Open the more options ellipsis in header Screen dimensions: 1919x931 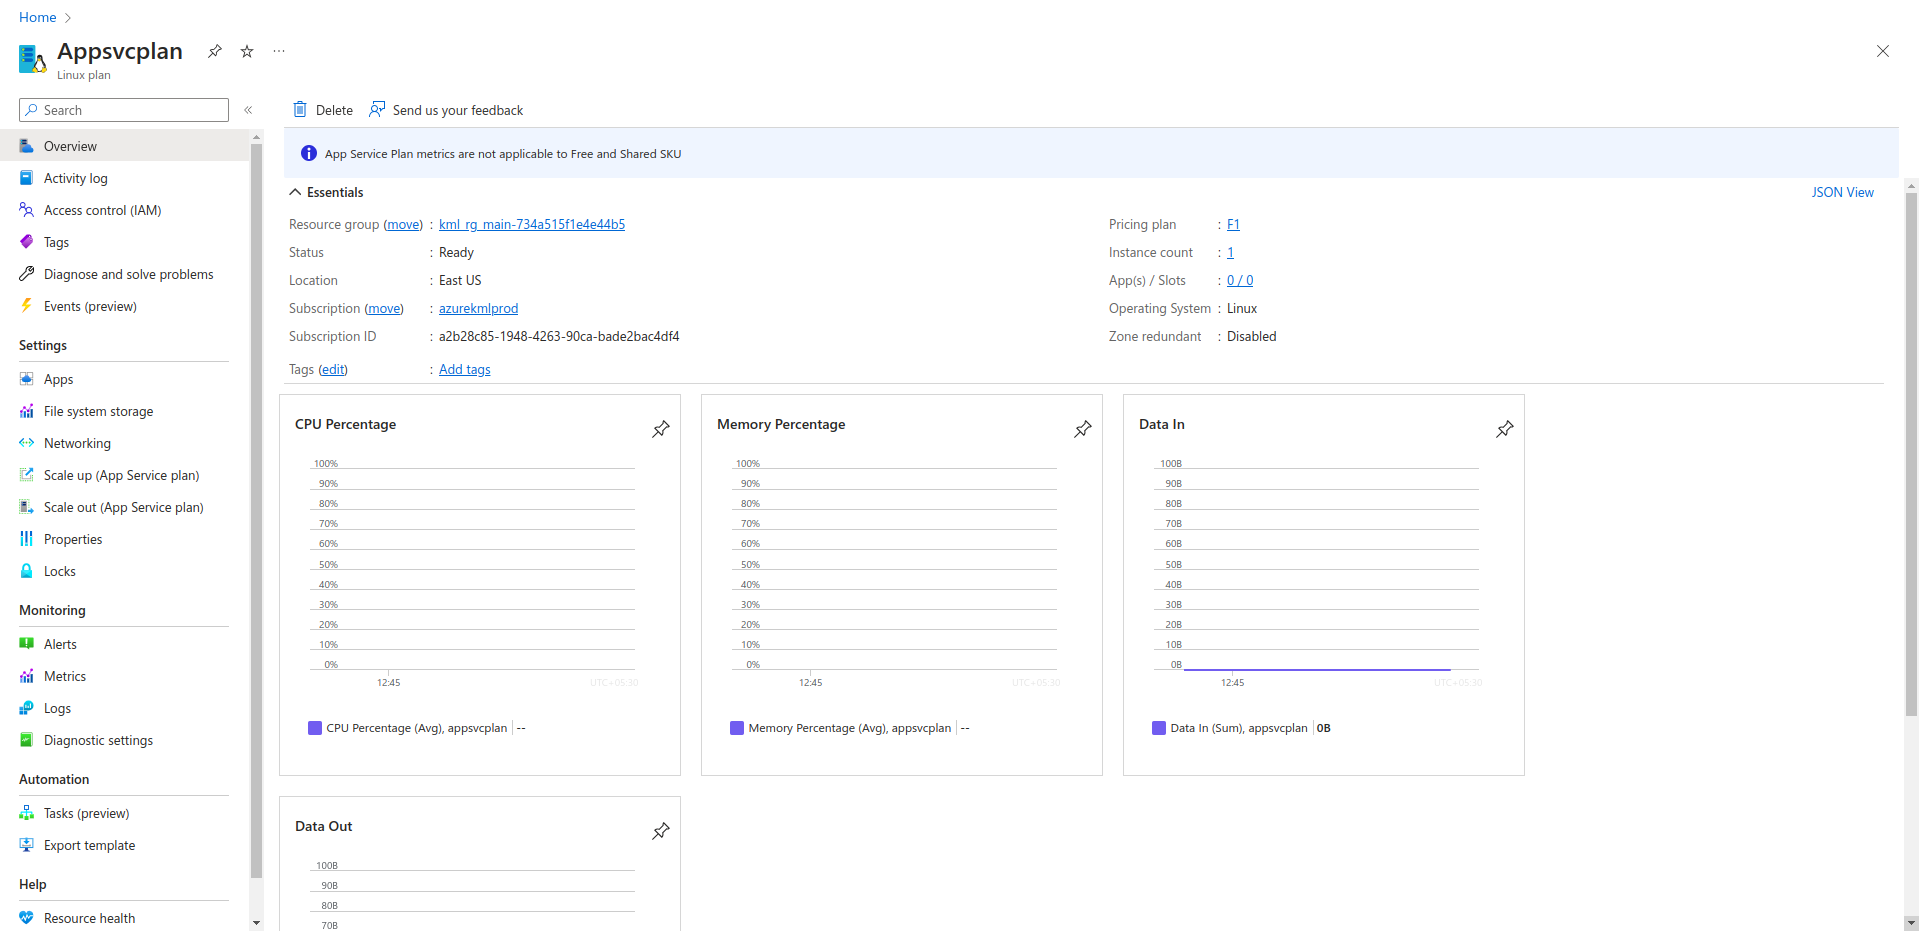pyautogui.click(x=279, y=52)
